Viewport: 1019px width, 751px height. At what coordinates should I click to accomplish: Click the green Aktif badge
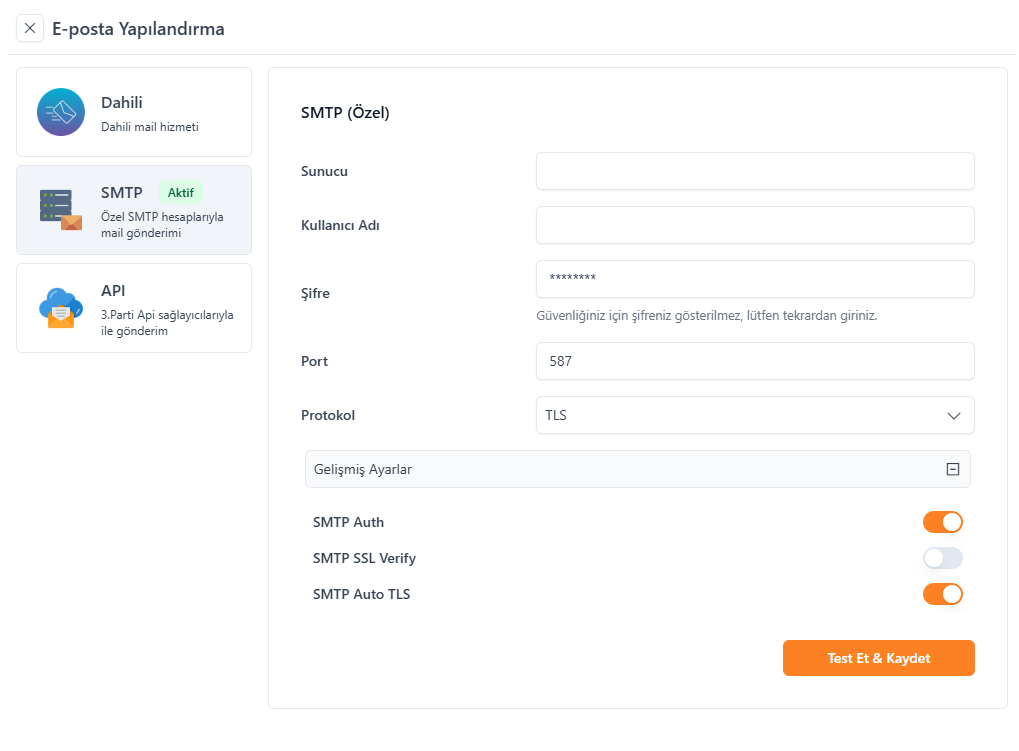181,192
